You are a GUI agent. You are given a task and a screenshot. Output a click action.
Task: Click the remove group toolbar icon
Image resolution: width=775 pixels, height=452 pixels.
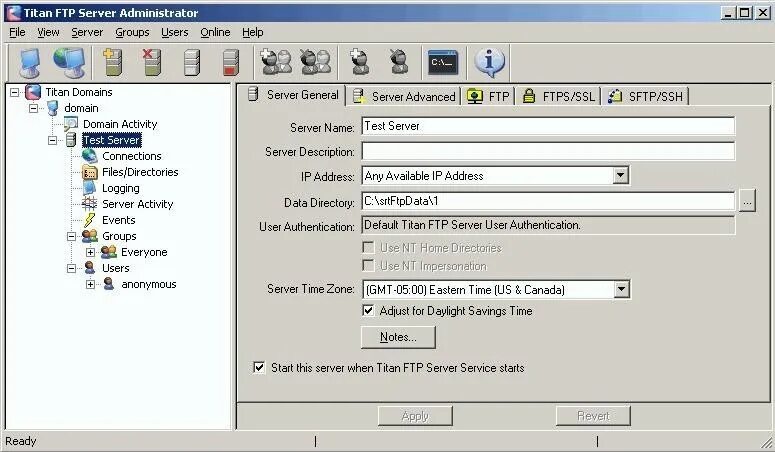click(x=315, y=62)
